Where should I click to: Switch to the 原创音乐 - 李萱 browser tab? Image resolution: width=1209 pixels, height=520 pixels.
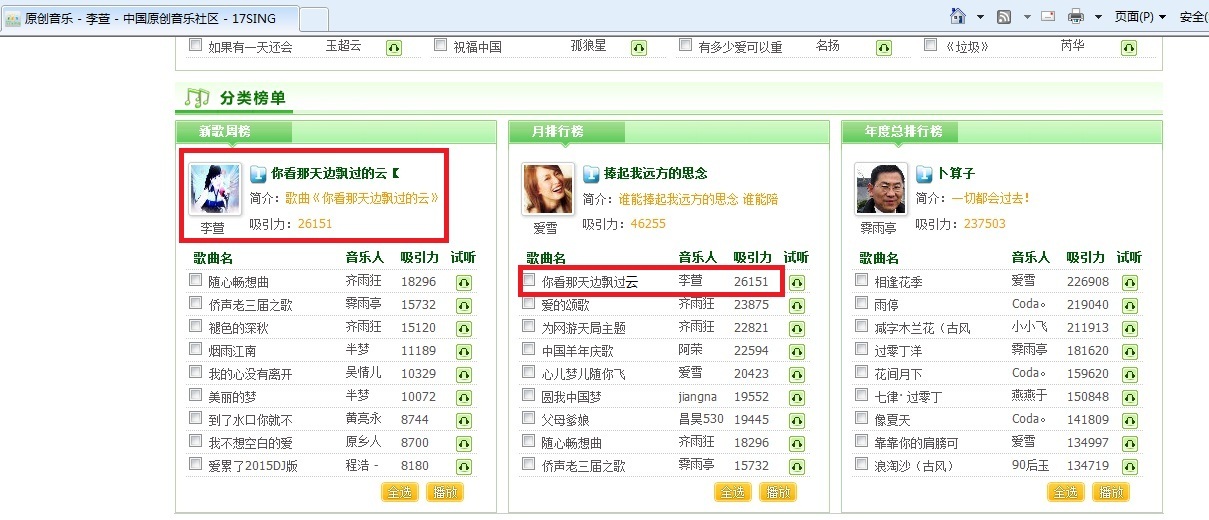click(148, 18)
